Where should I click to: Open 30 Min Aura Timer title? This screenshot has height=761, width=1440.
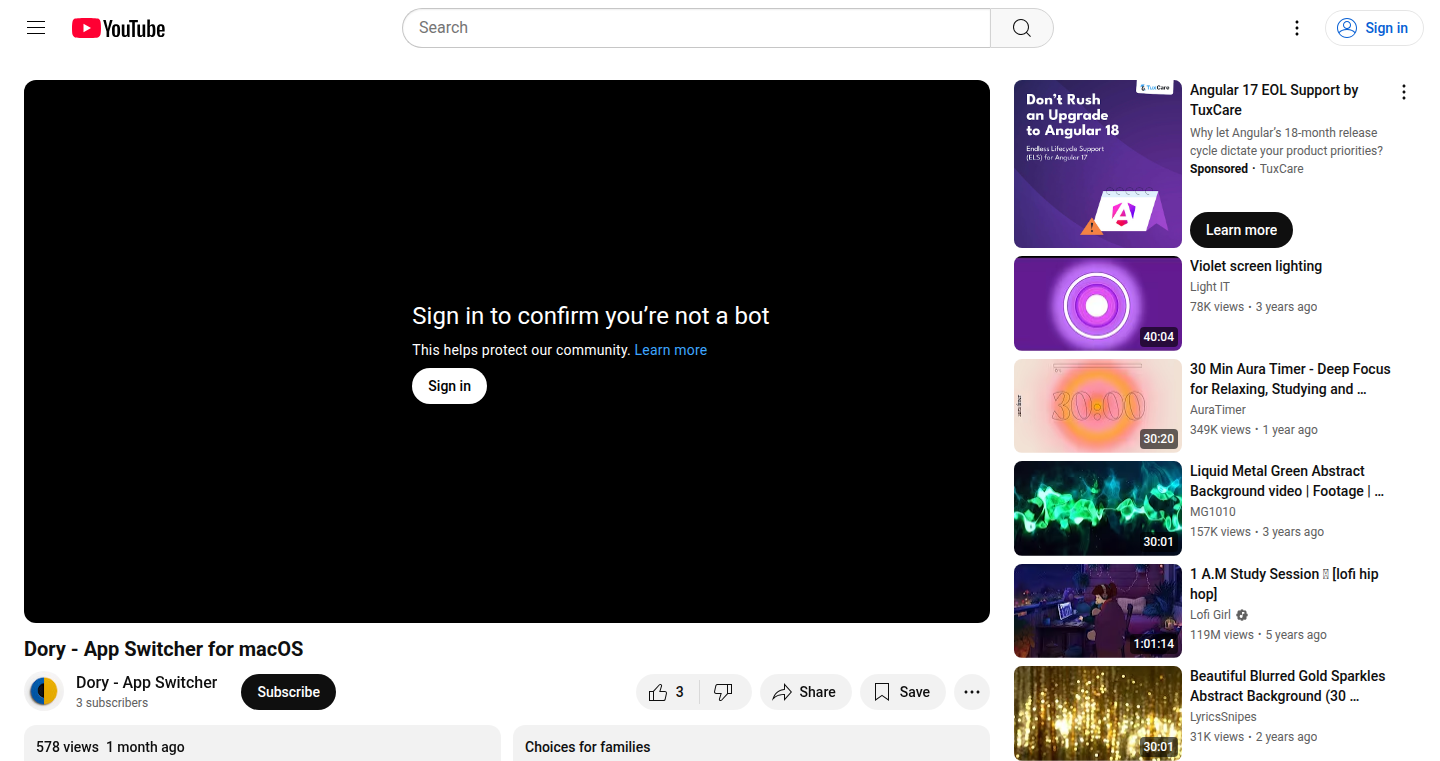point(1290,379)
